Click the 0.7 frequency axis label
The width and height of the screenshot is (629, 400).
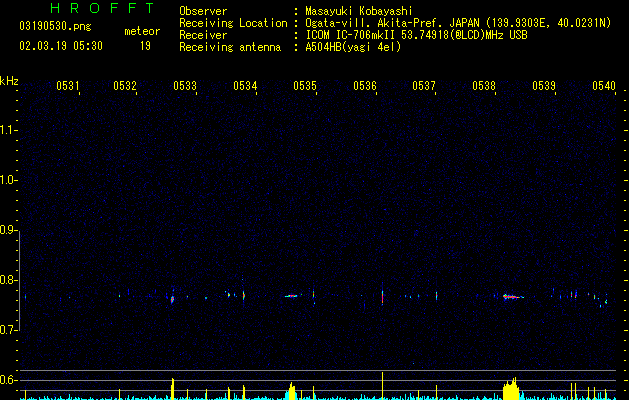pos(8,330)
